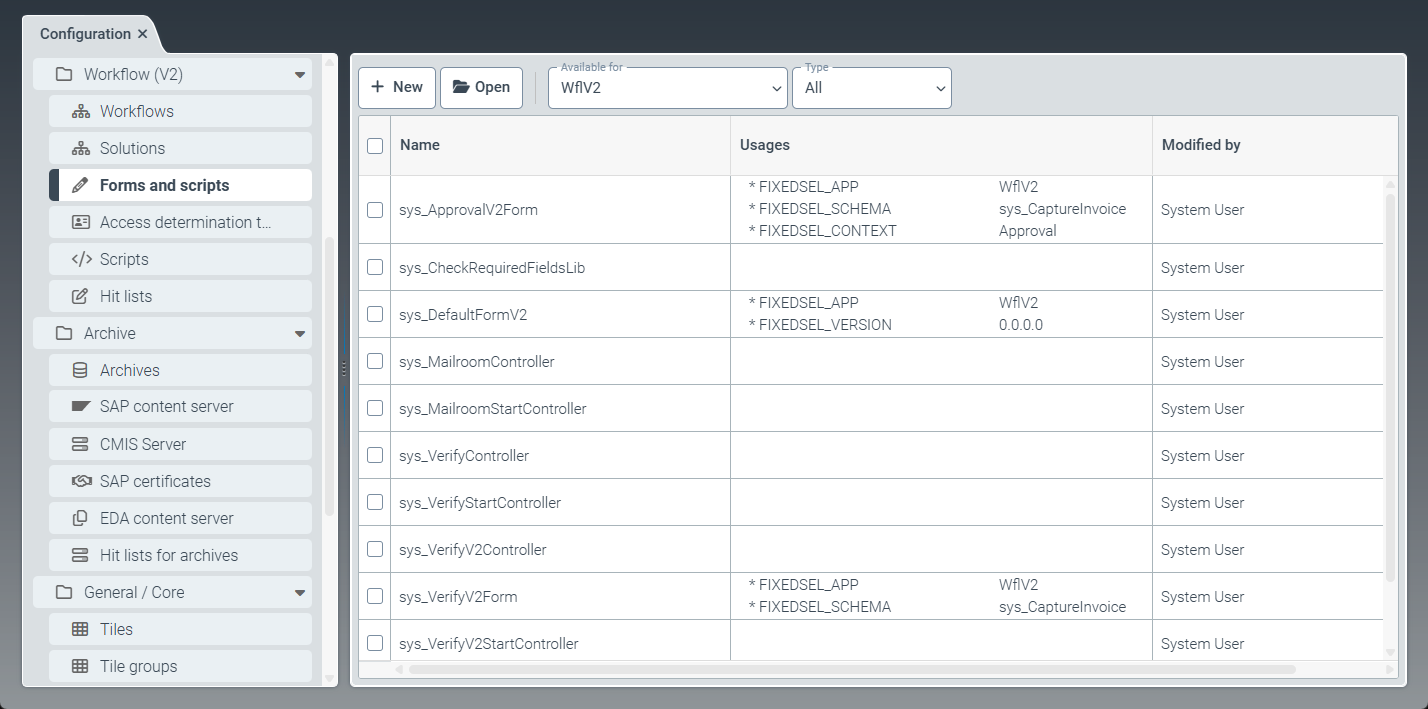Click the New button
Screen dimensions: 1428x709
pos(397,88)
